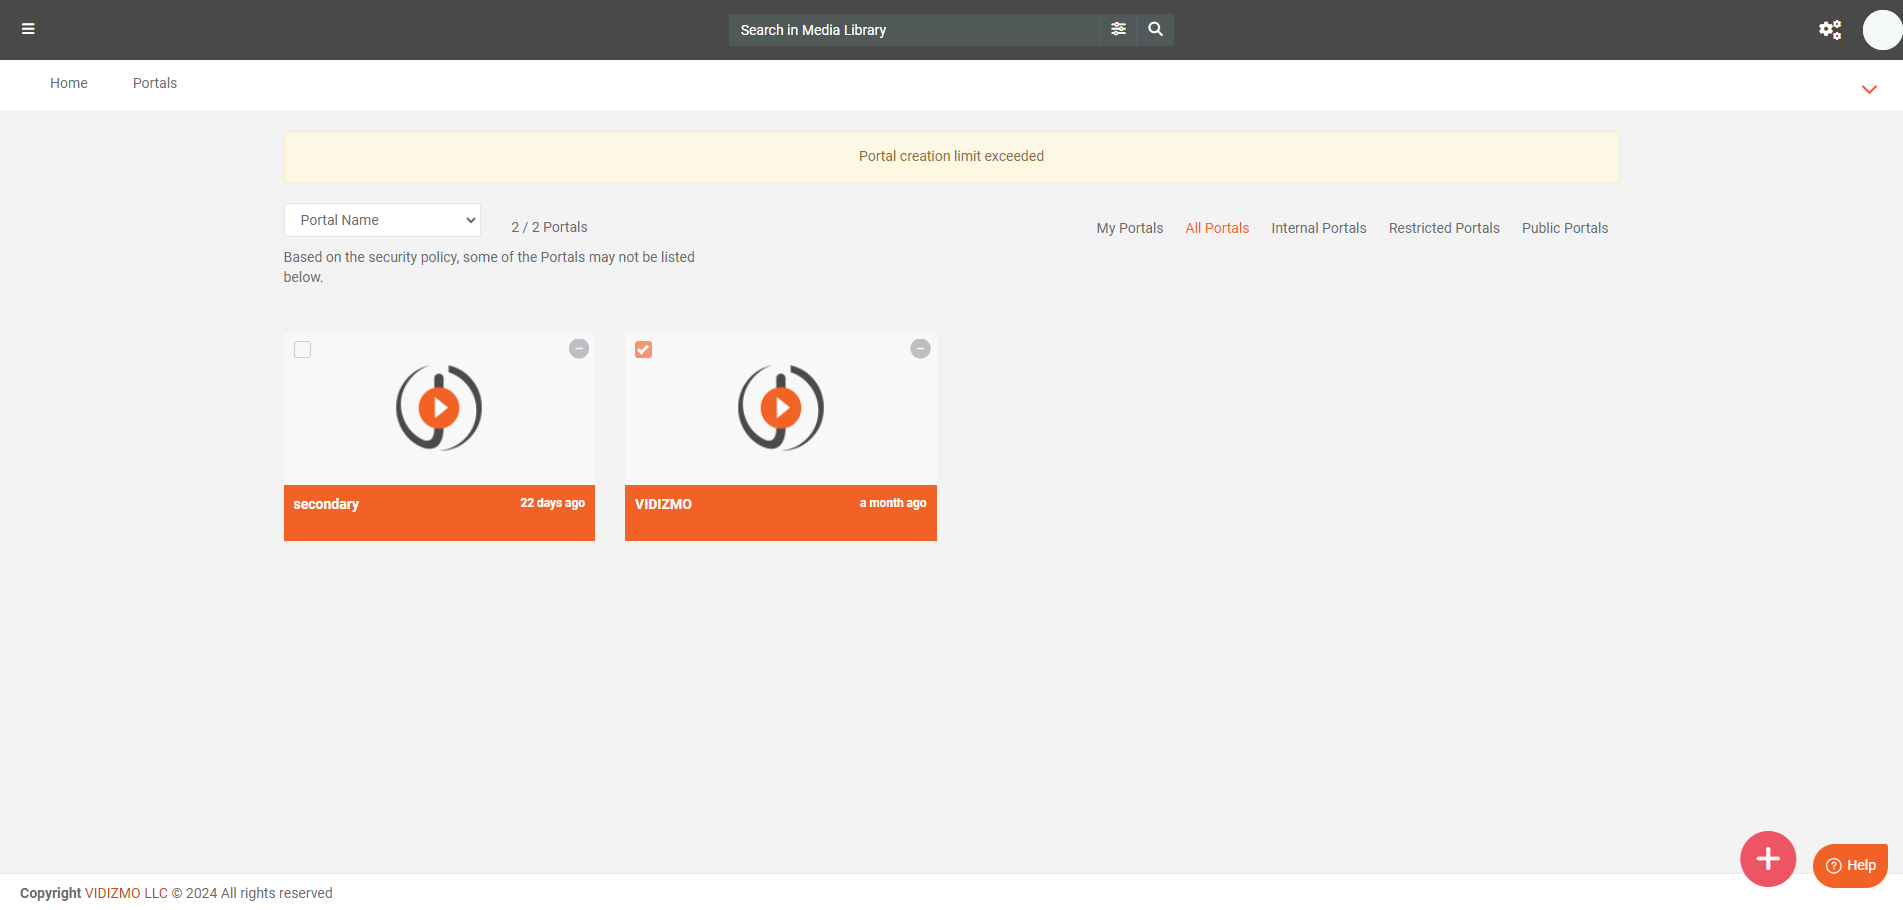The height and width of the screenshot is (910, 1903).
Task: Go to Home in navigation bar
Action: click(x=69, y=83)
